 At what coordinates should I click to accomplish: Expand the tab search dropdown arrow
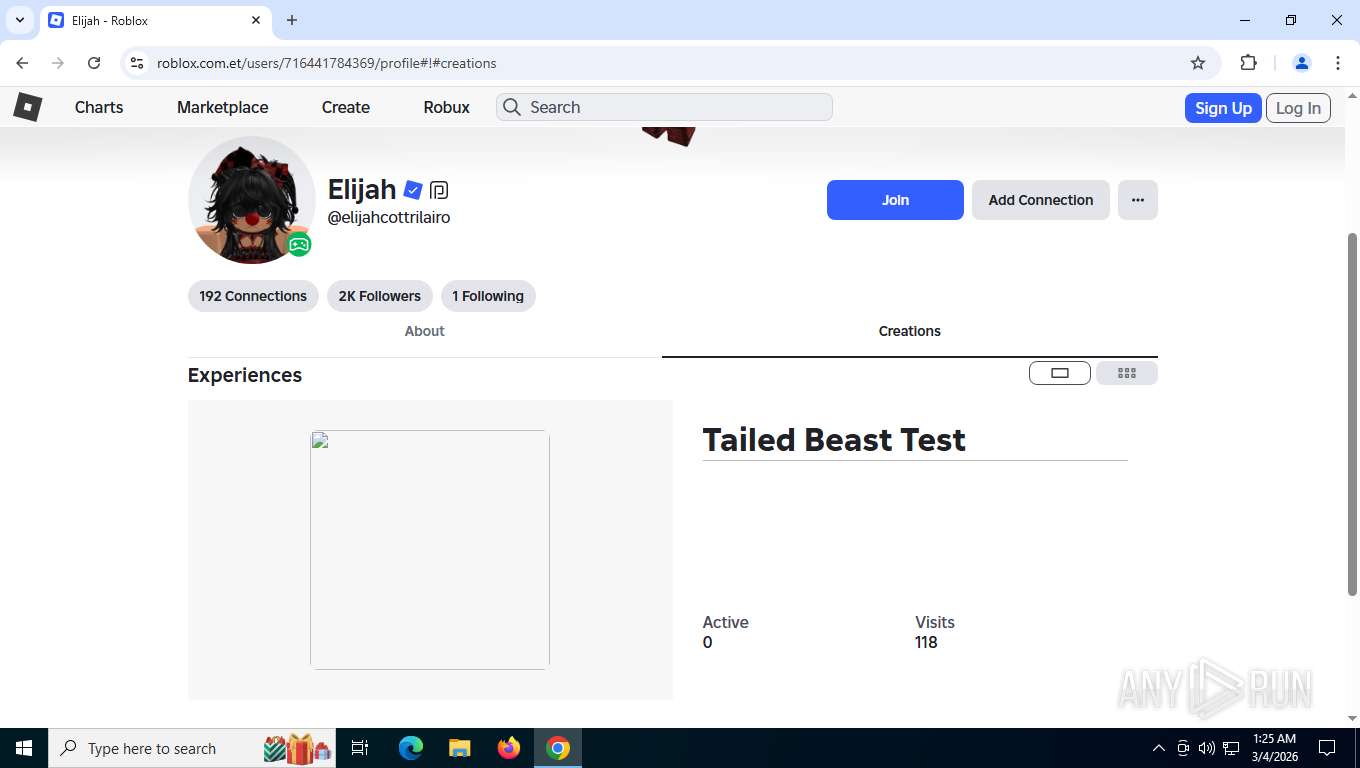coord(19,20)
